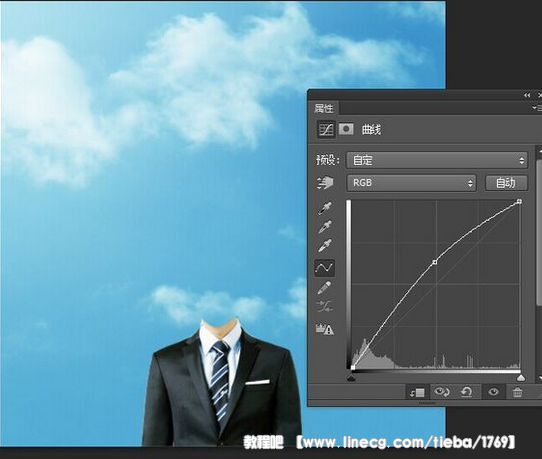This screenshot has height=459, width=542.
Task: Select the white point eyedropper
Action: (325, 245)
